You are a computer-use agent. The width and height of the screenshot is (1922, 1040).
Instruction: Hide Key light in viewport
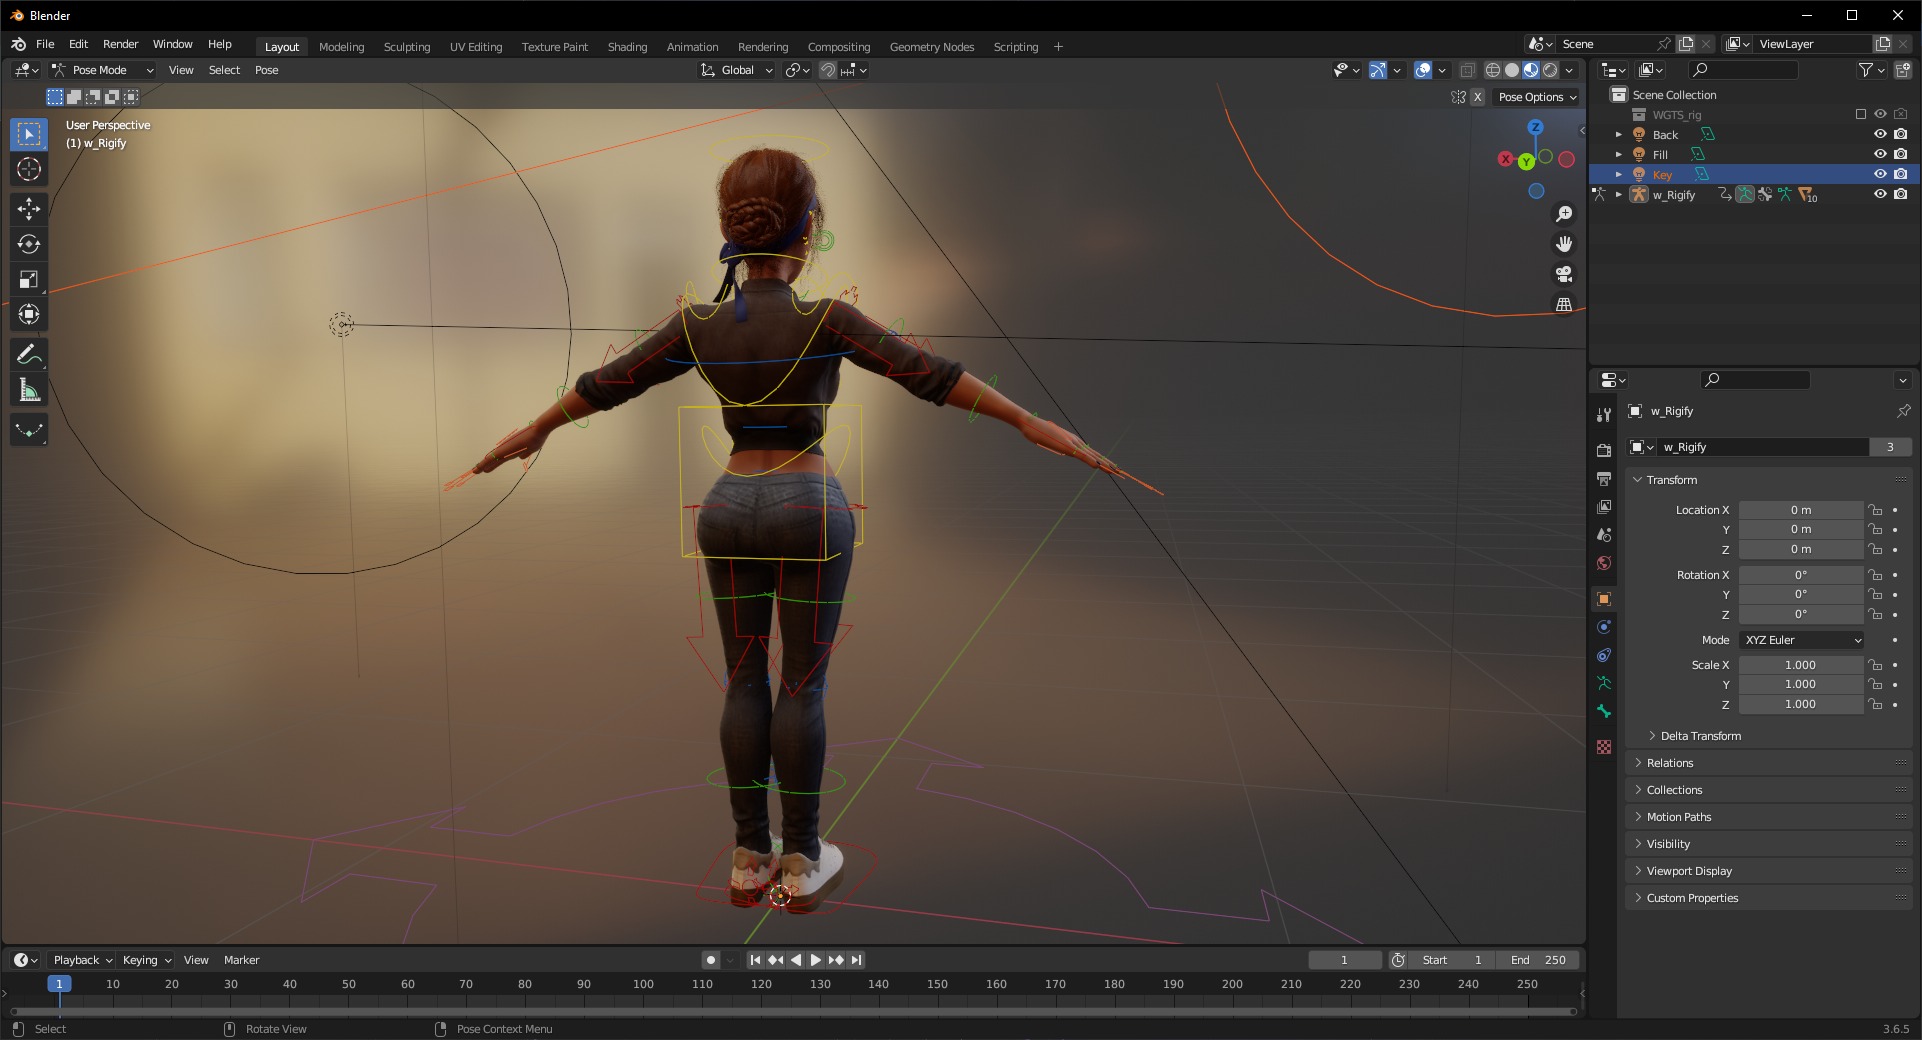1880,174
